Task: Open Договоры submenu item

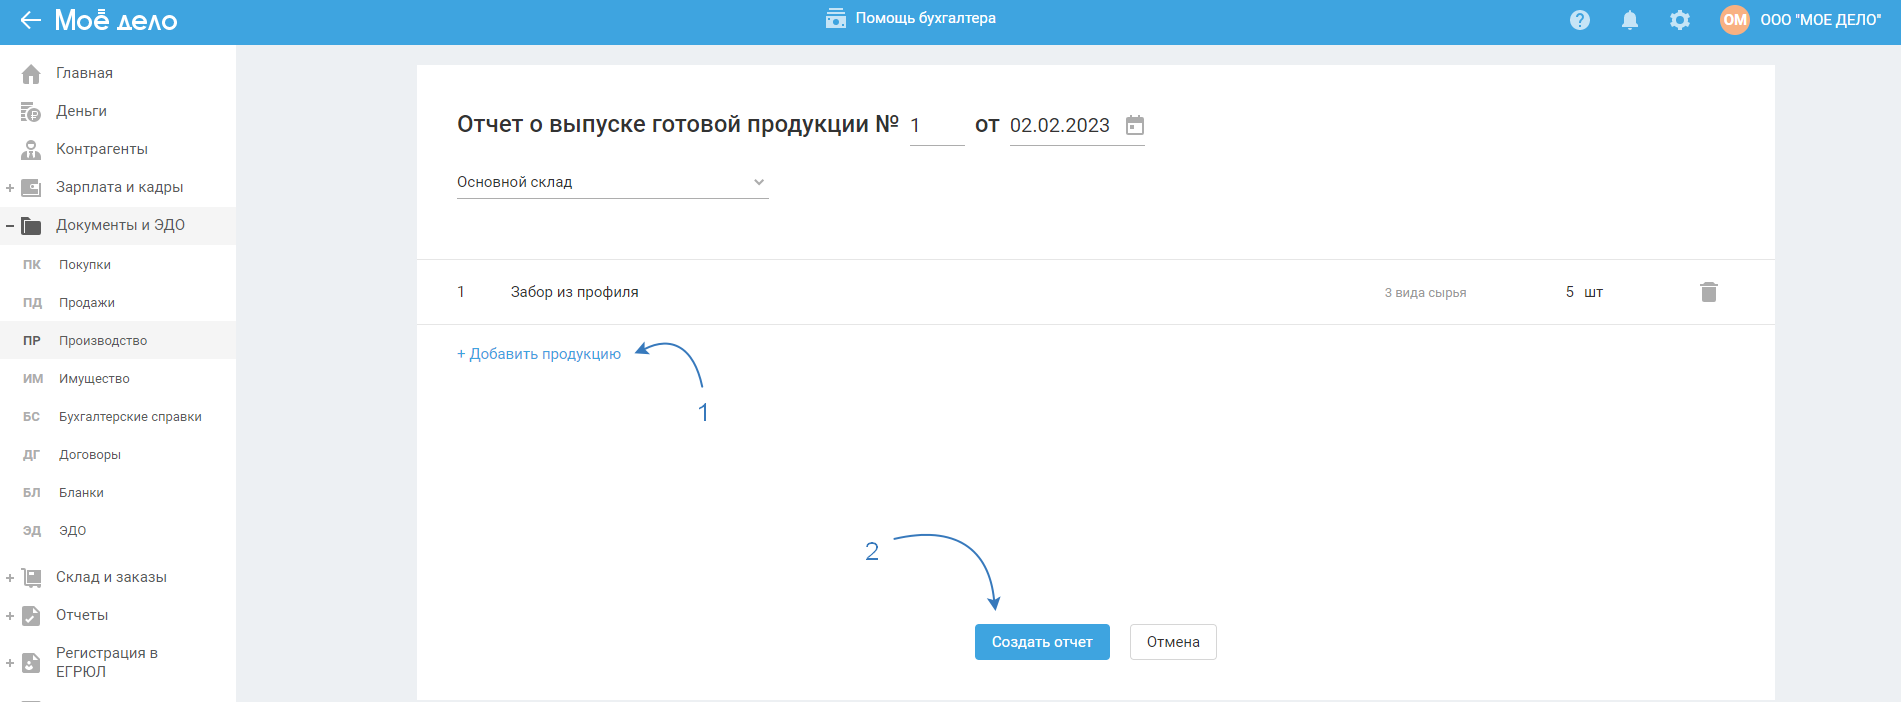Action: [90, 455]
